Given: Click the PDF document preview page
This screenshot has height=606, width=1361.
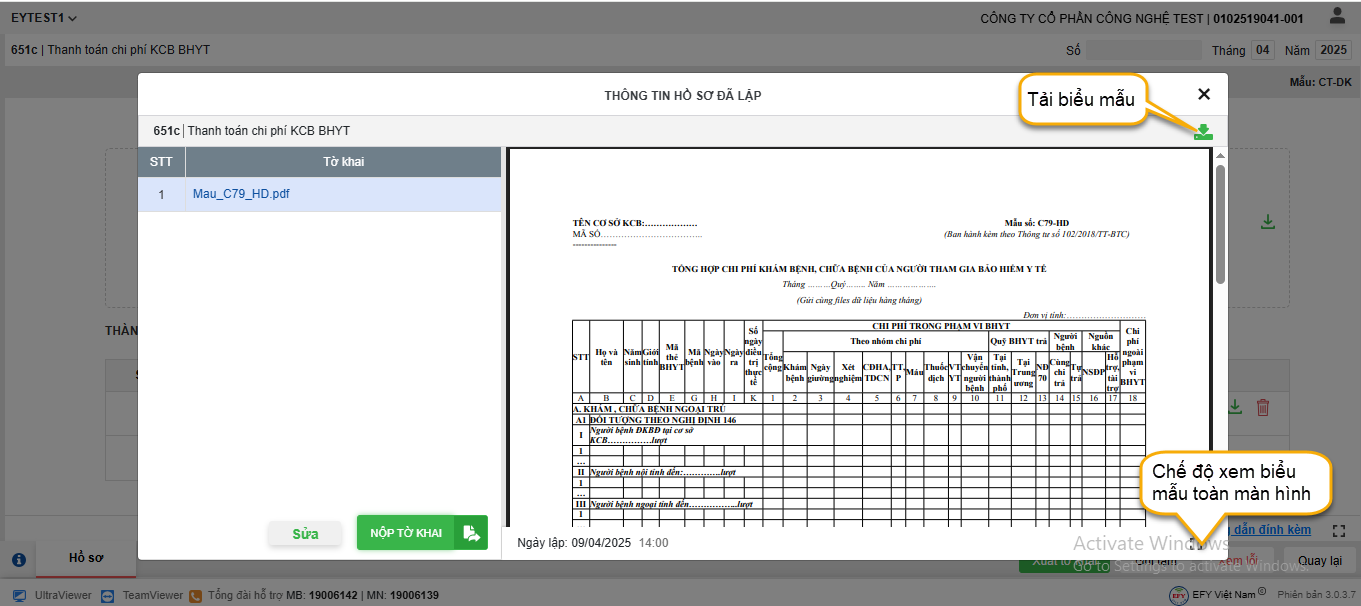Looking at the screenshot, I should click(x=859, y=338).
